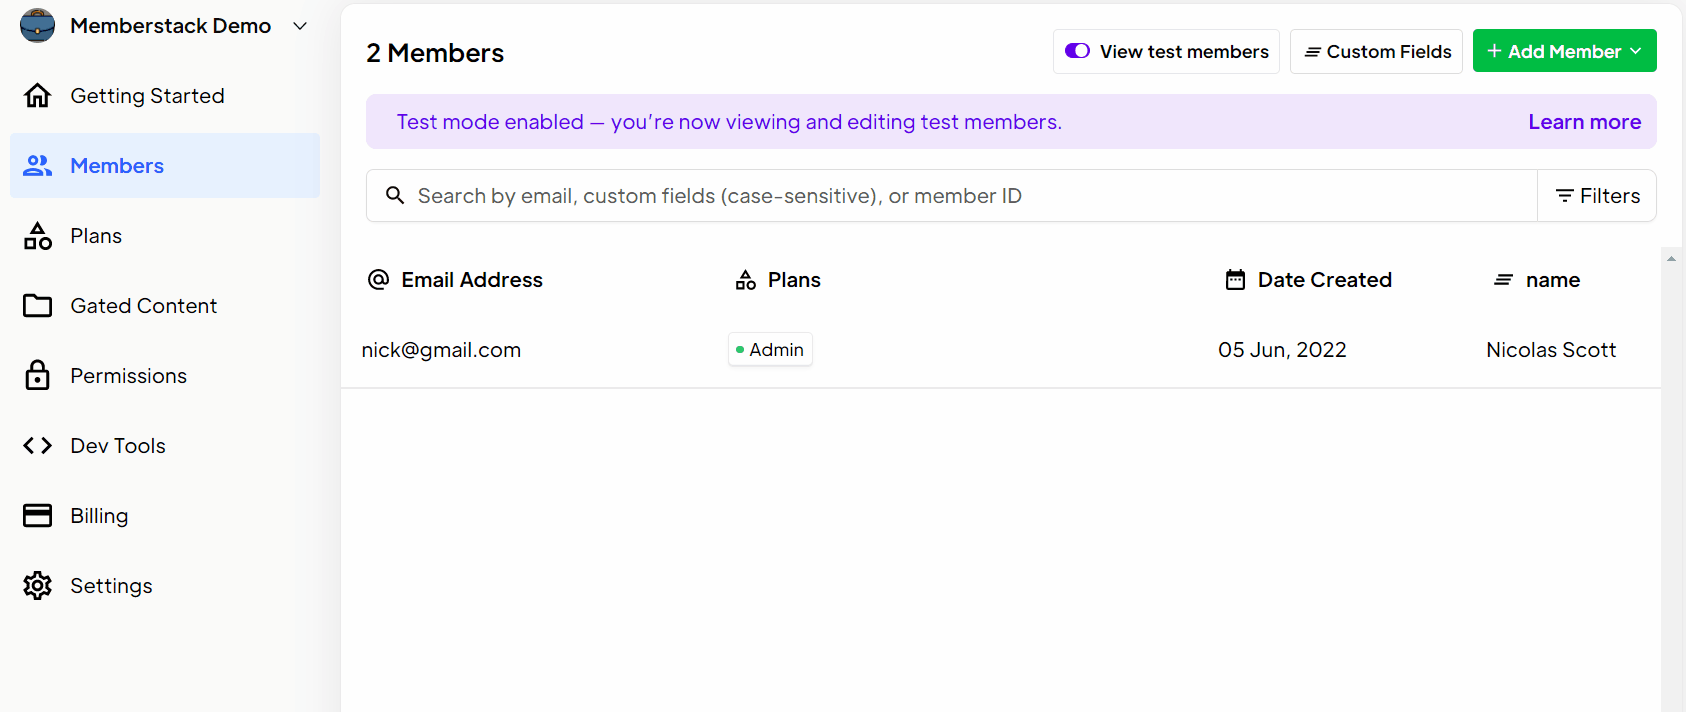Open Permissions page
This screenshot has height=712, width=1686.
(128, 376)
